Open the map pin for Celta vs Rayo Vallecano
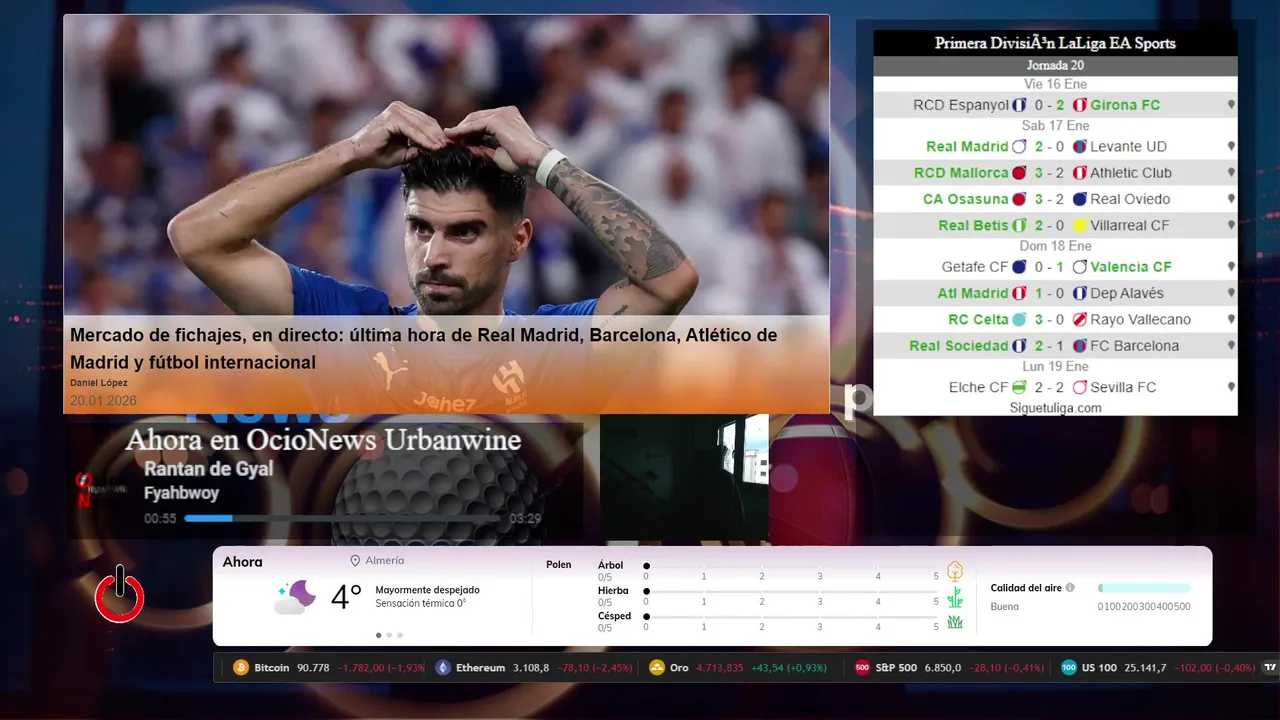This screenshot has height=720, width=1280. tap(1231, 320)
